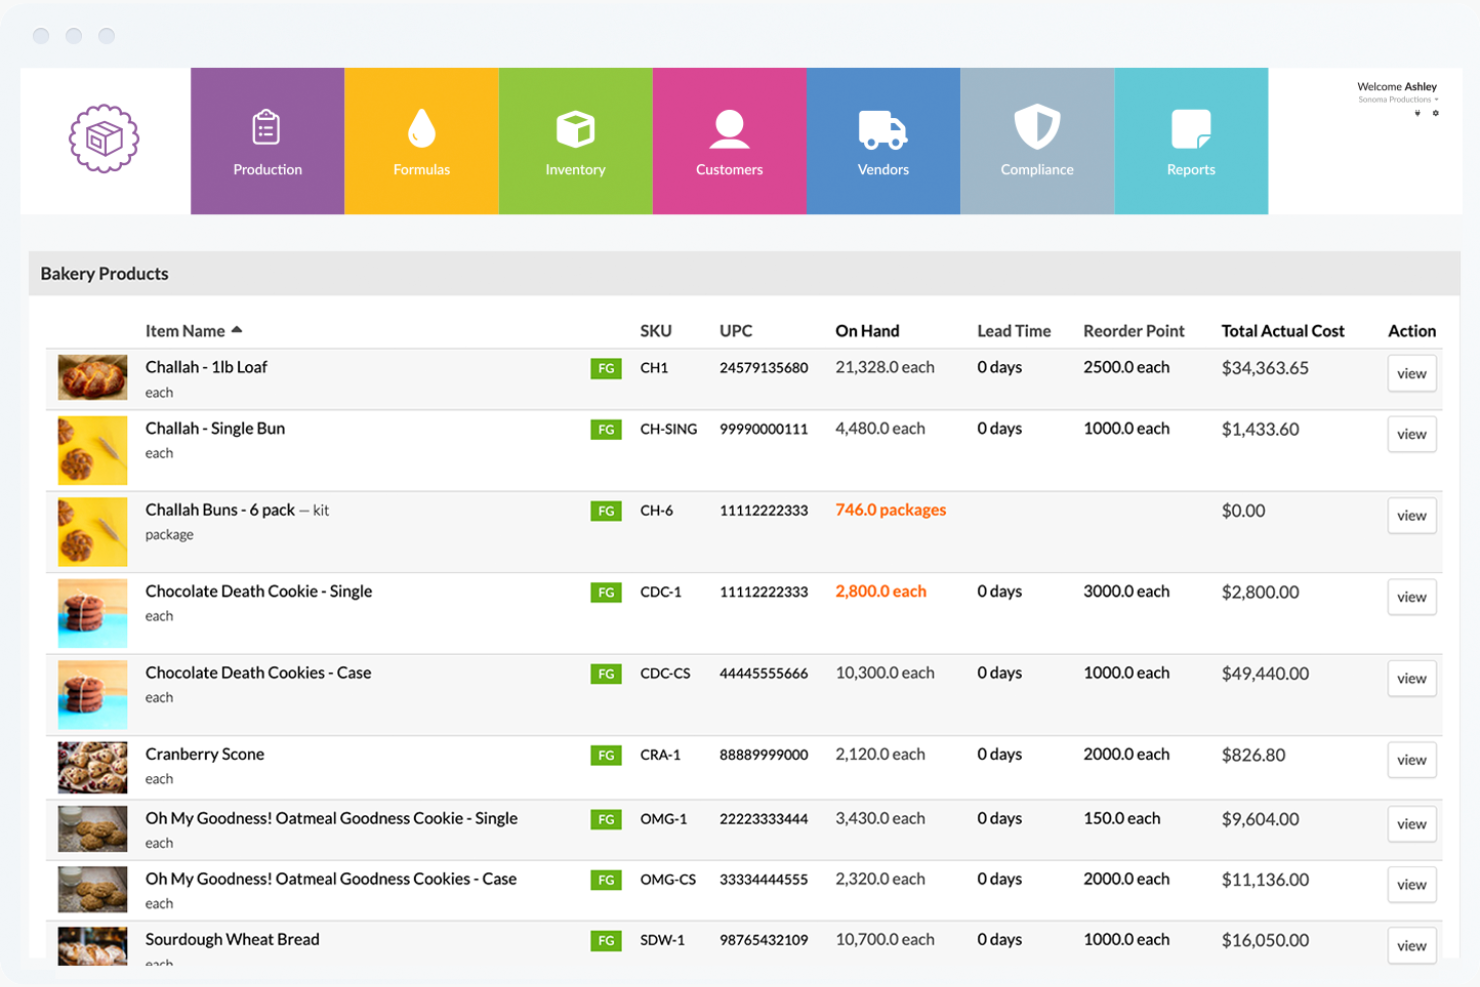1480x987 pixels.
Task: View the Sourdough Wheat Bread item
Action: [x=1412, y=946]
